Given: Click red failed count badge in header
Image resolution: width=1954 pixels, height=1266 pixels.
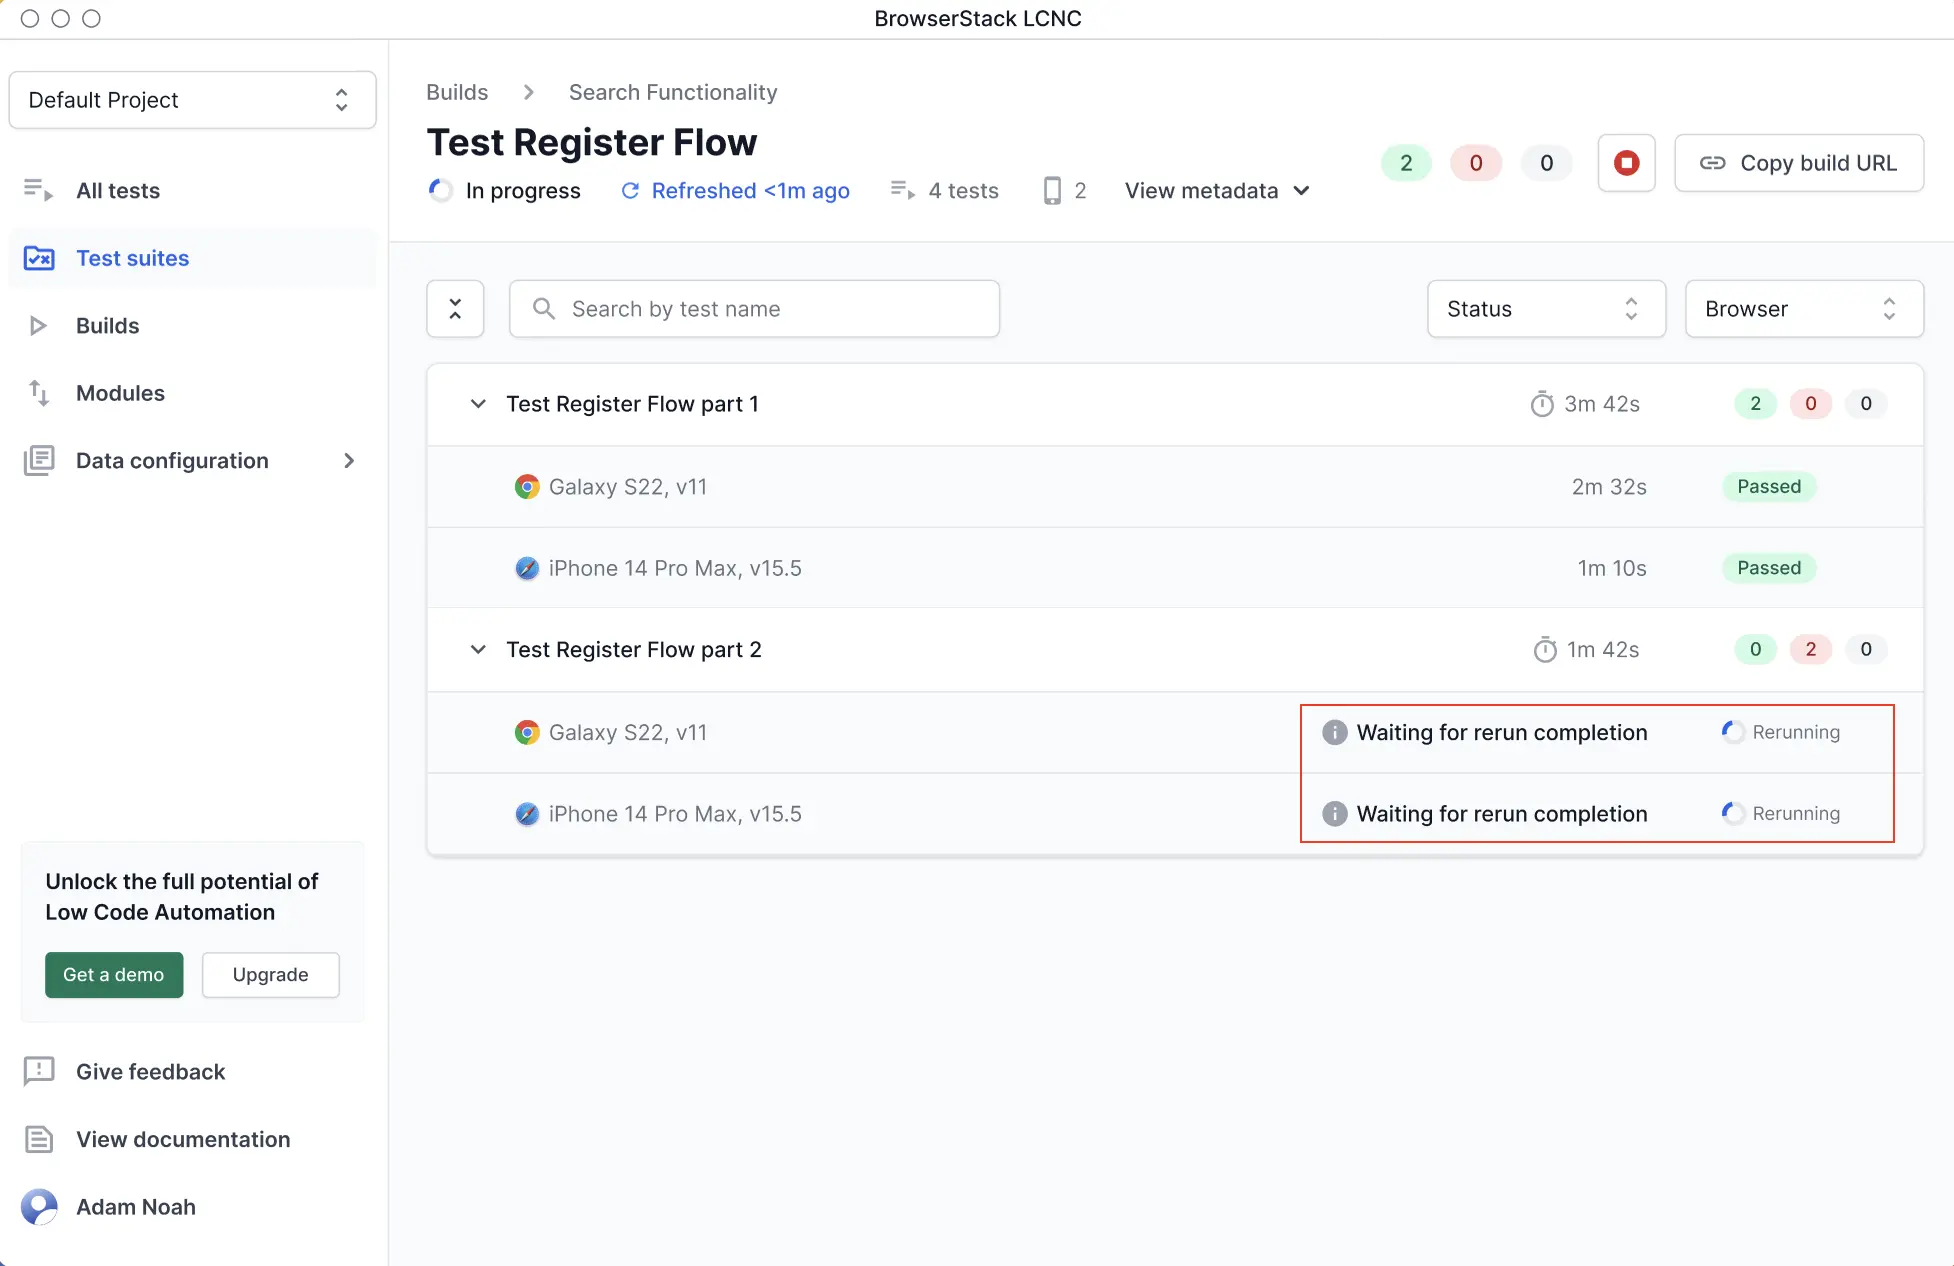Looking at the screenshot, I should [1476, 163].
